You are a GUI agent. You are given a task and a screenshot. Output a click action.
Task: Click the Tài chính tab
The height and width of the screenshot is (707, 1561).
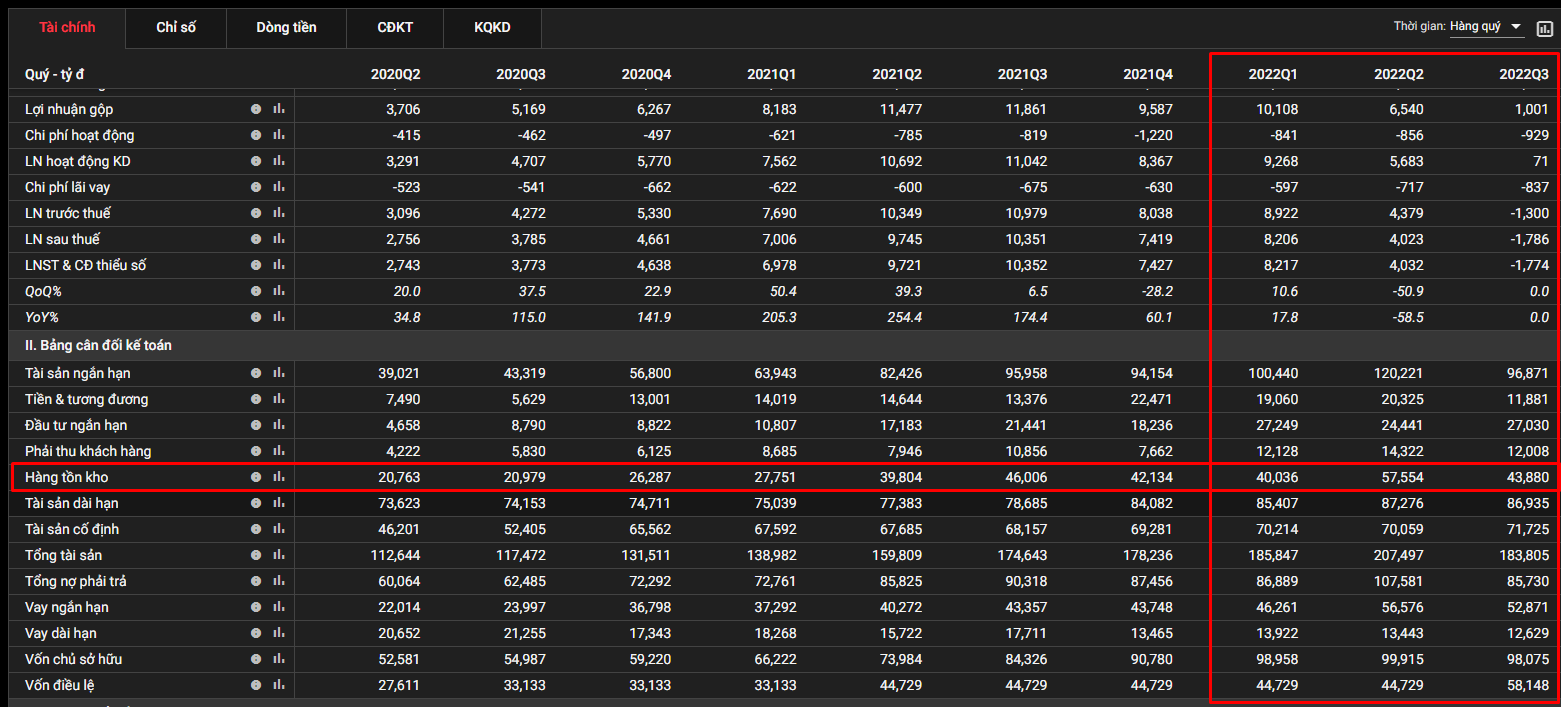tap(67, 28)
